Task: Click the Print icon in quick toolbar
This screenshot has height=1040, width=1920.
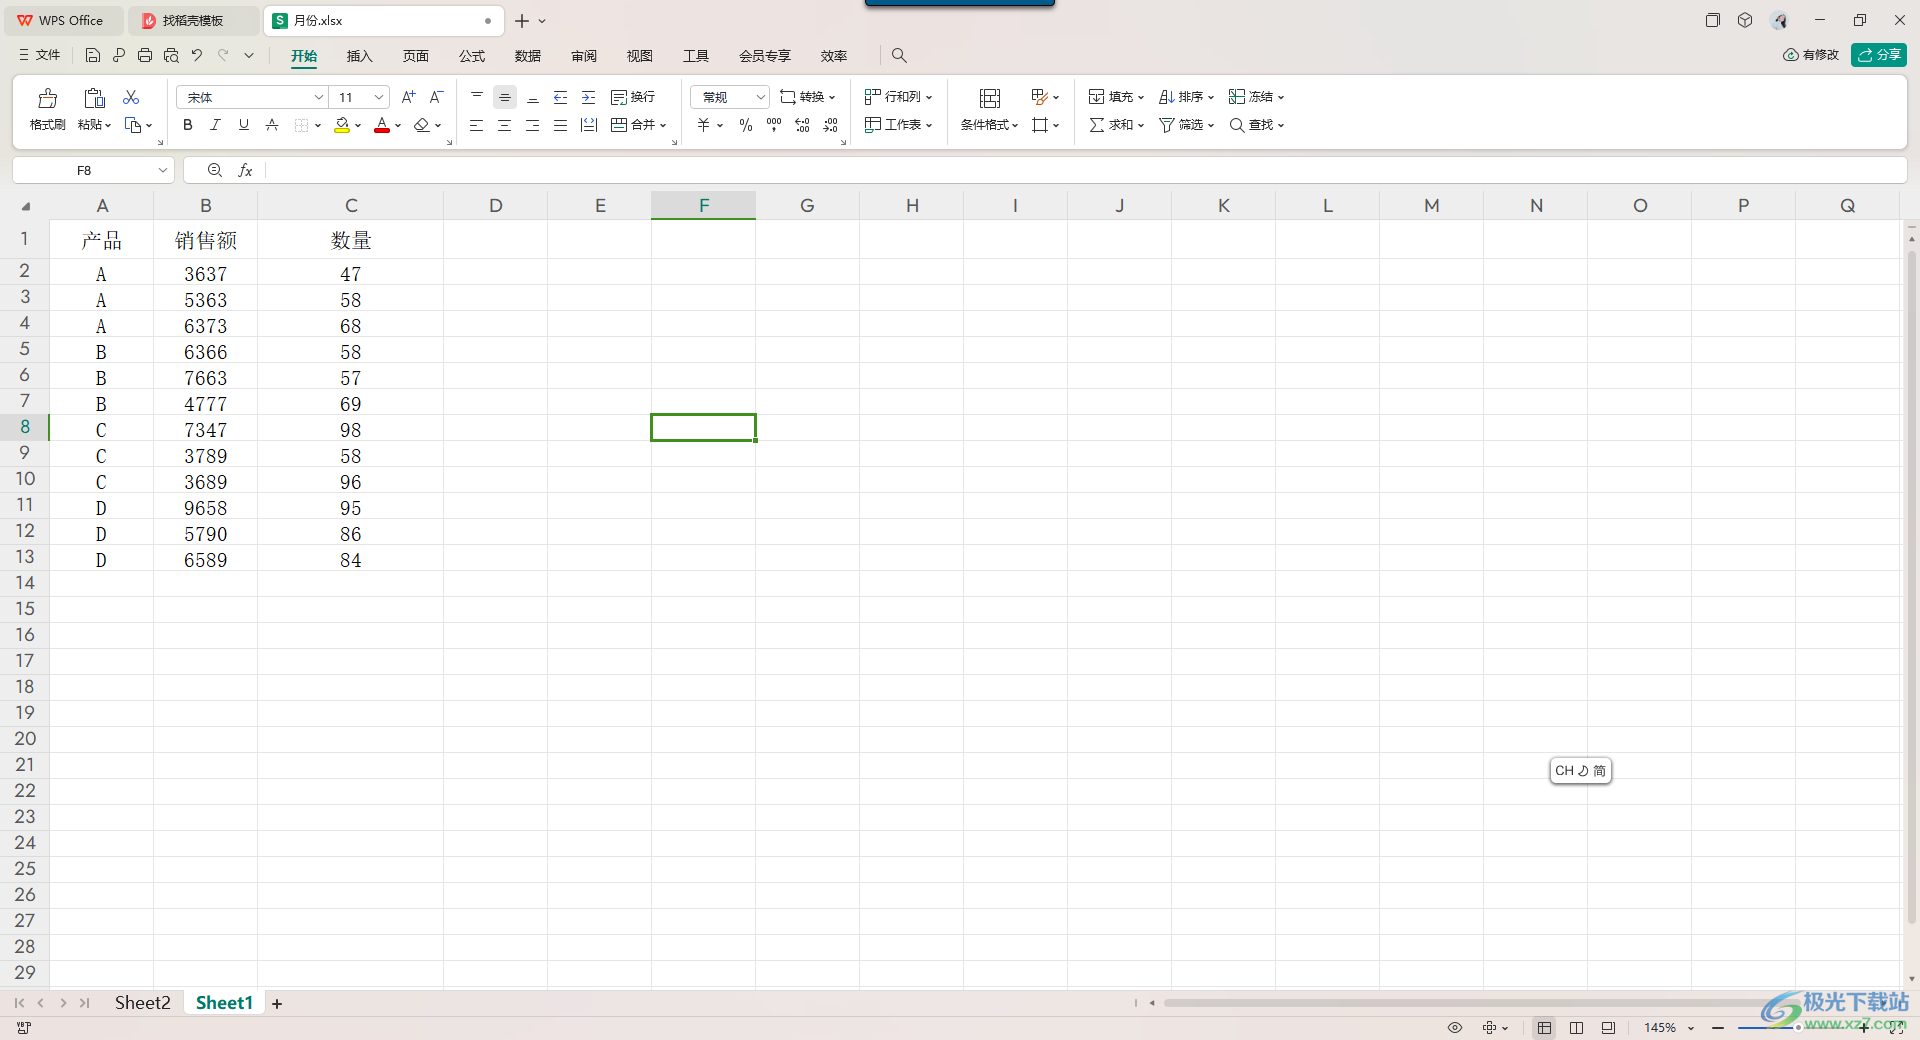Action: pyautogui.click(x=145, y=55)
